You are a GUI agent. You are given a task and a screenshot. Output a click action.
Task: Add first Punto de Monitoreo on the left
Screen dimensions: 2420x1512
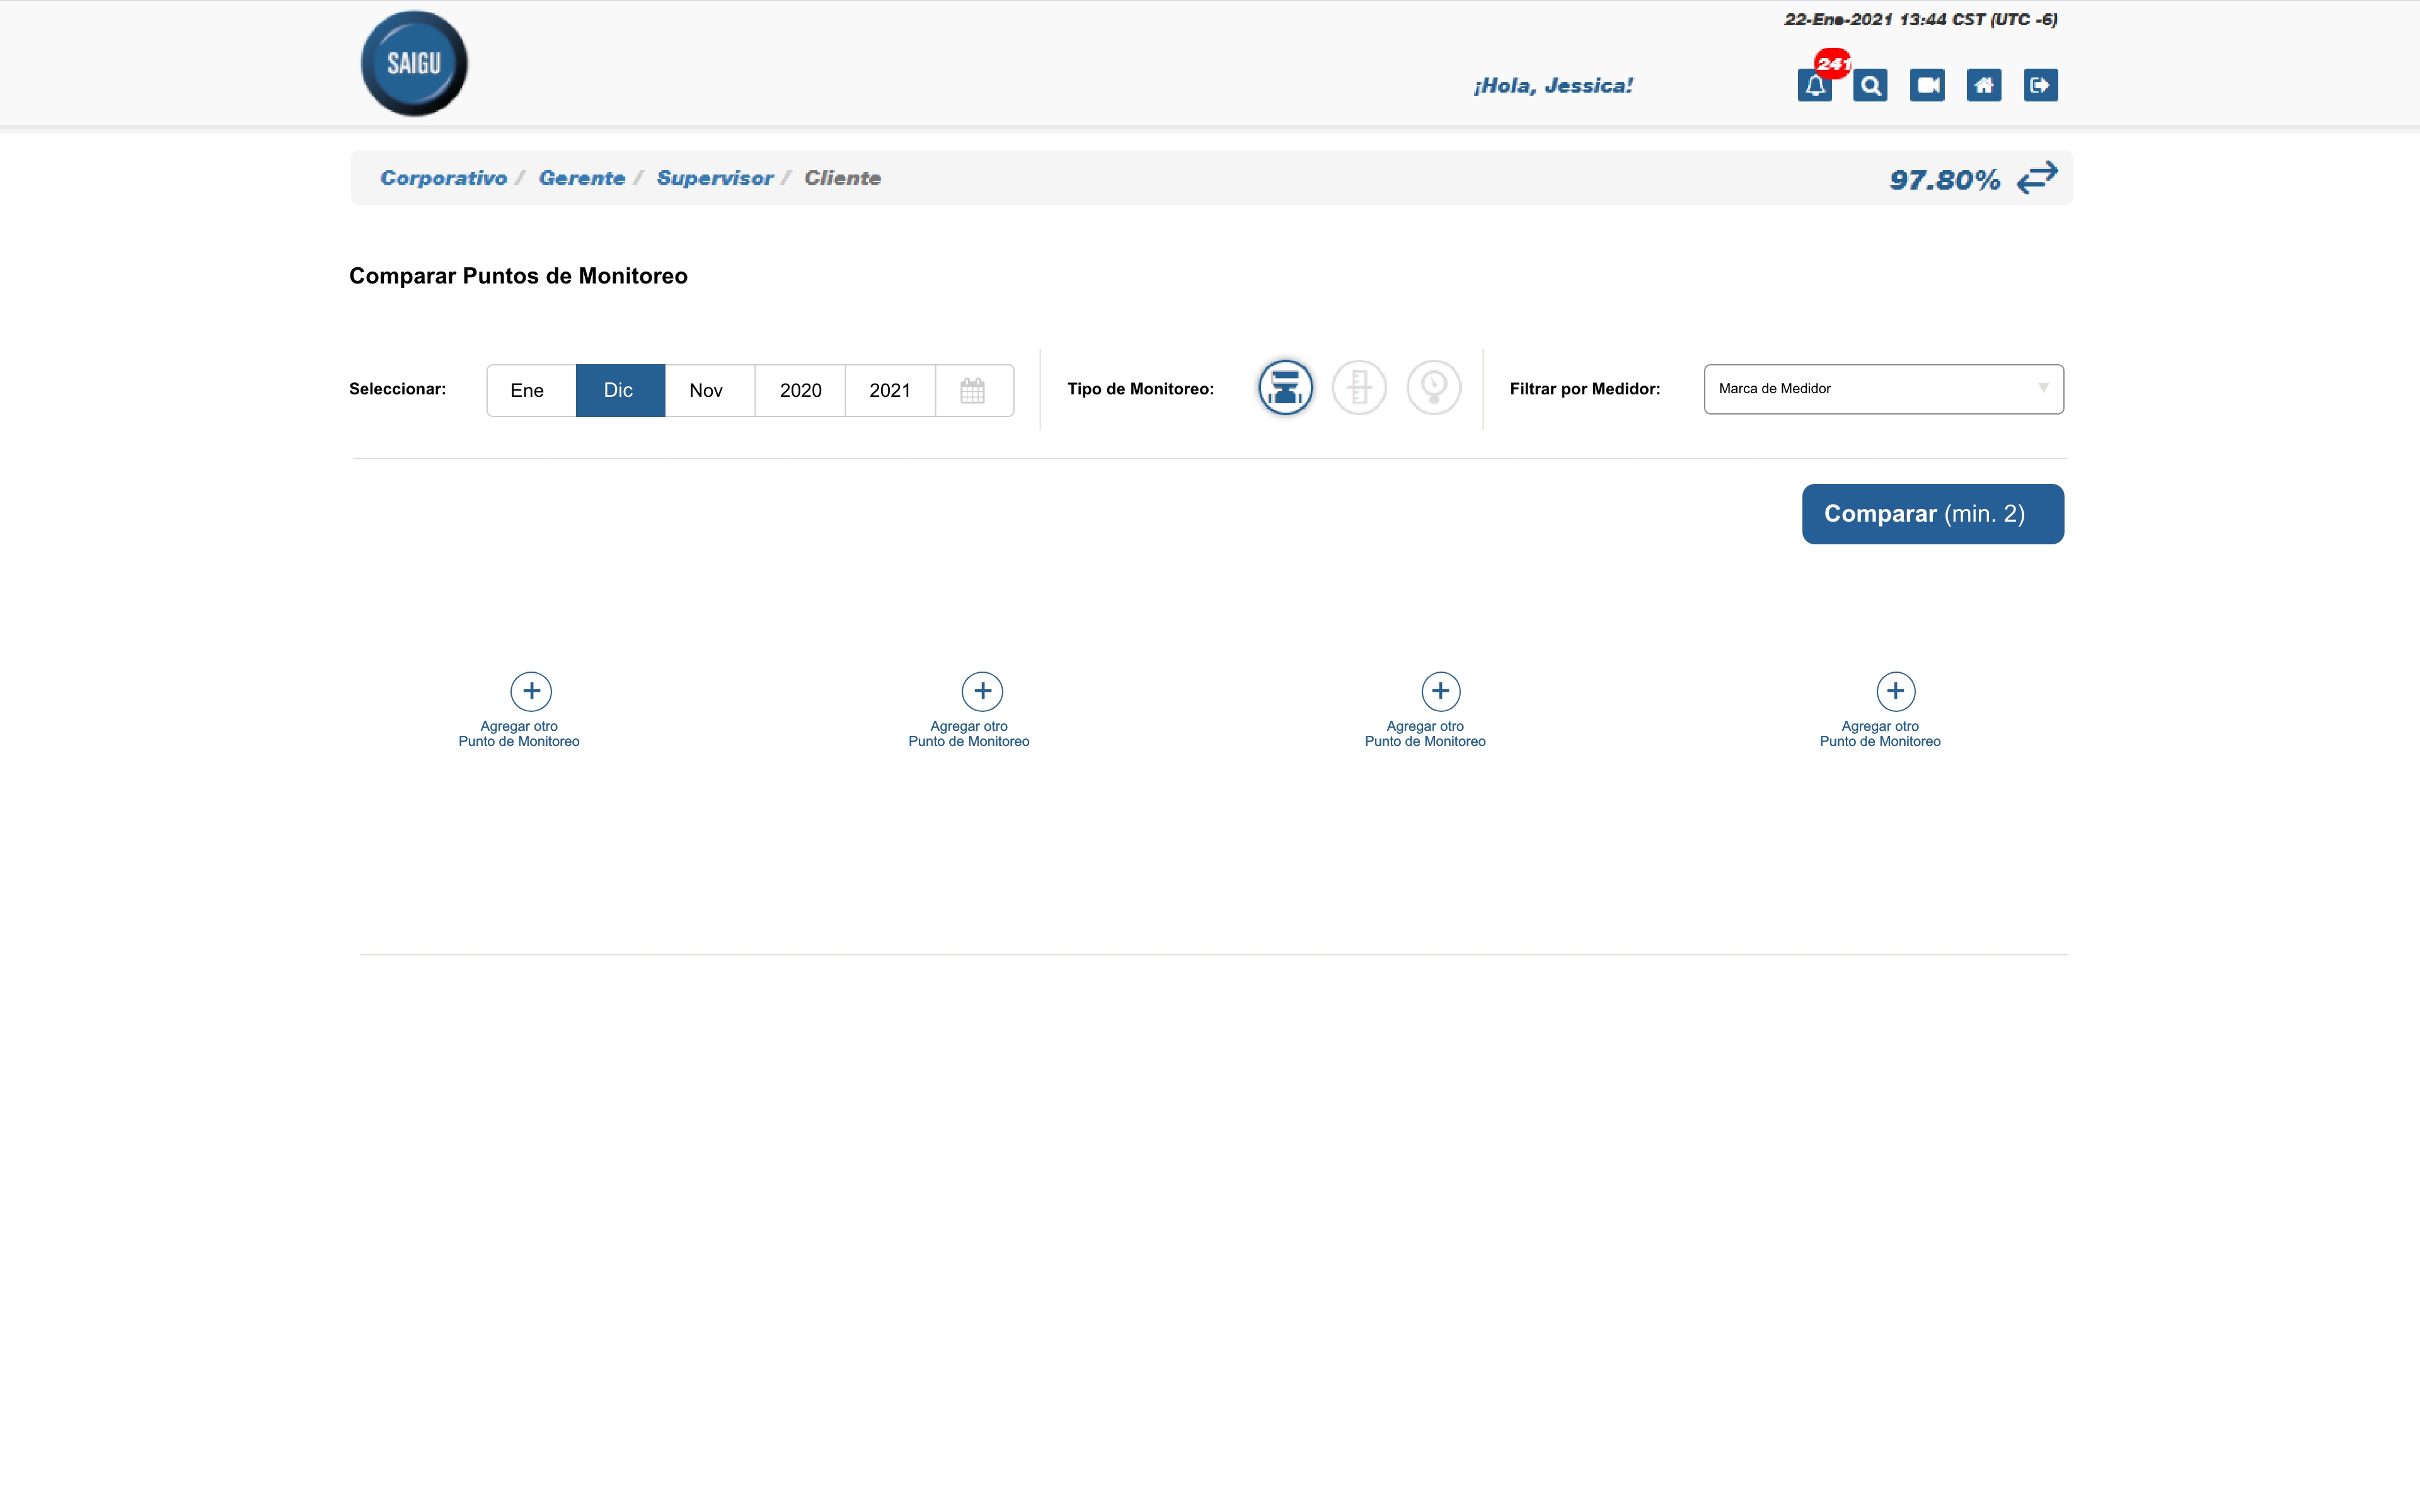(x=531, y=691)
